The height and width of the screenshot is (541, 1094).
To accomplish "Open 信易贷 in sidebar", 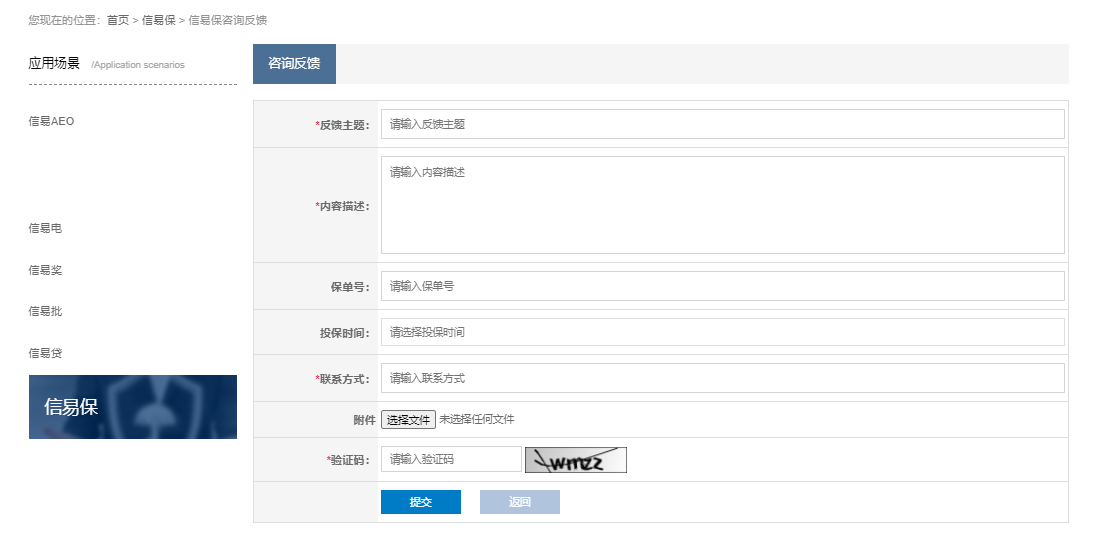I will click(x=45, y=353).
